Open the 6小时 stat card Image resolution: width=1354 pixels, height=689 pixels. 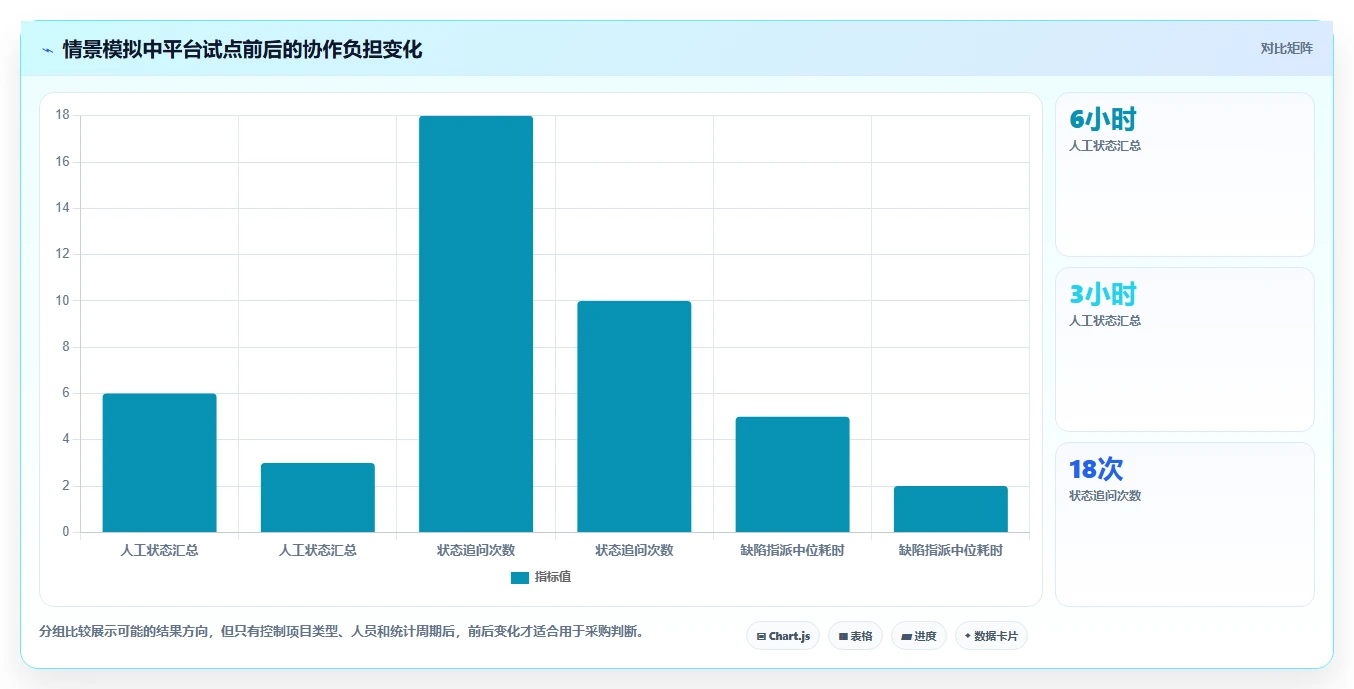(1185, 175)
